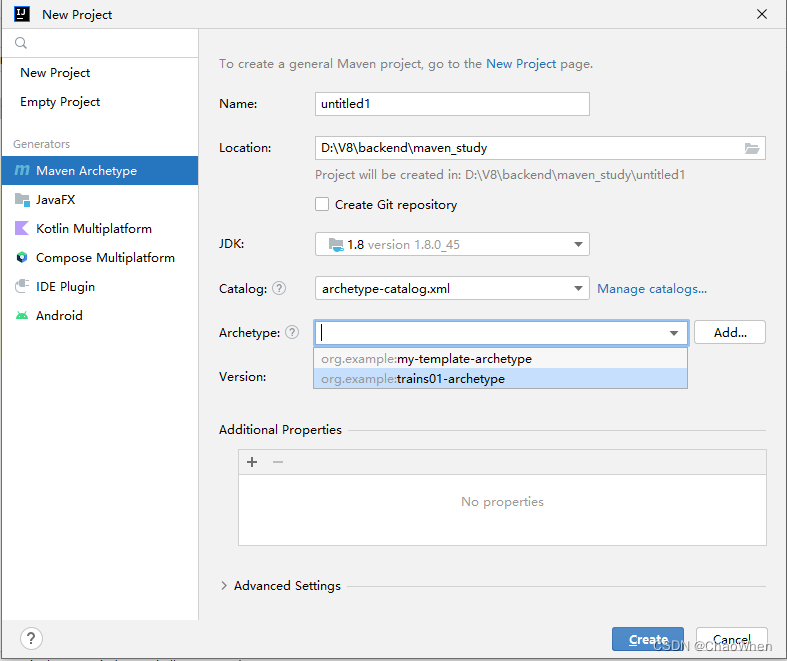Click the Generators section label
The image size is (787, 661).
pyautogui.click(x=42, y=144)
